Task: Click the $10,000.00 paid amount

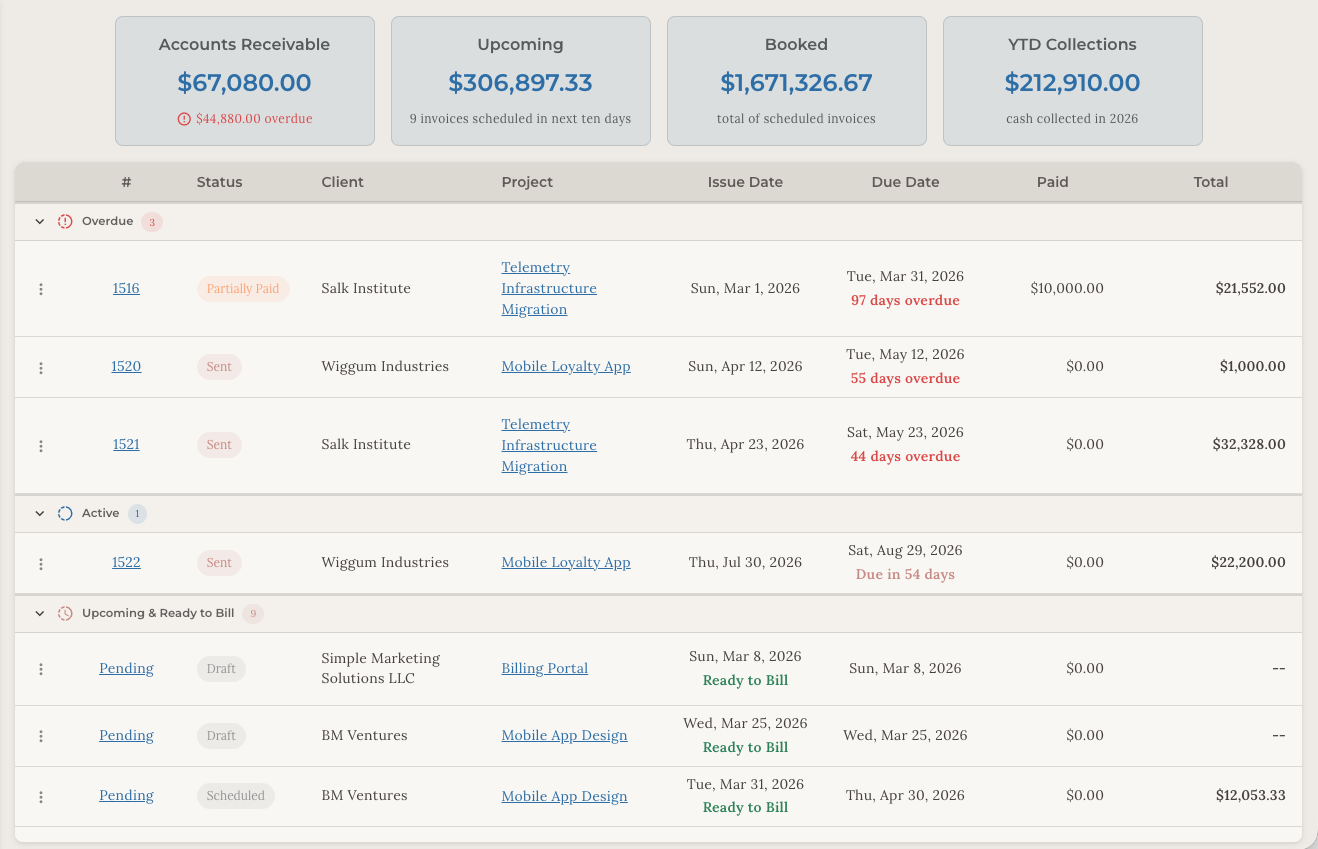Action: (1067, 288)
